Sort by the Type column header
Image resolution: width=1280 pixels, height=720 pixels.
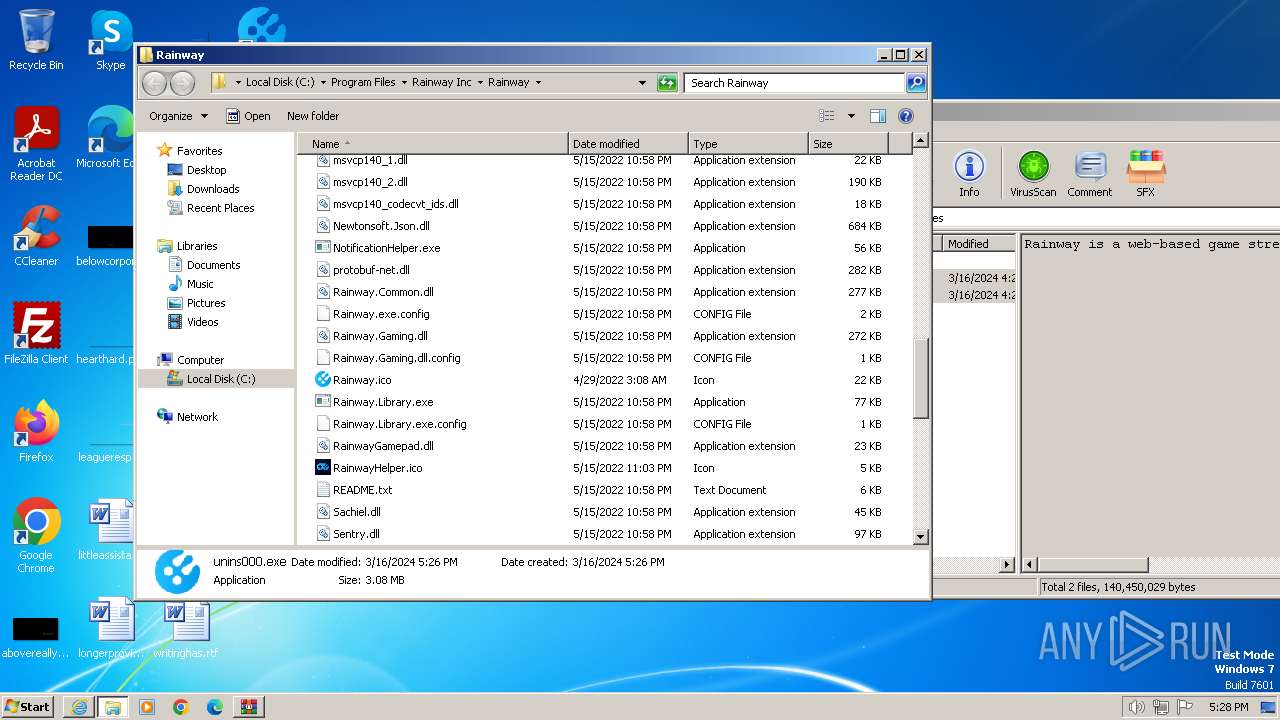click(748, 144)
